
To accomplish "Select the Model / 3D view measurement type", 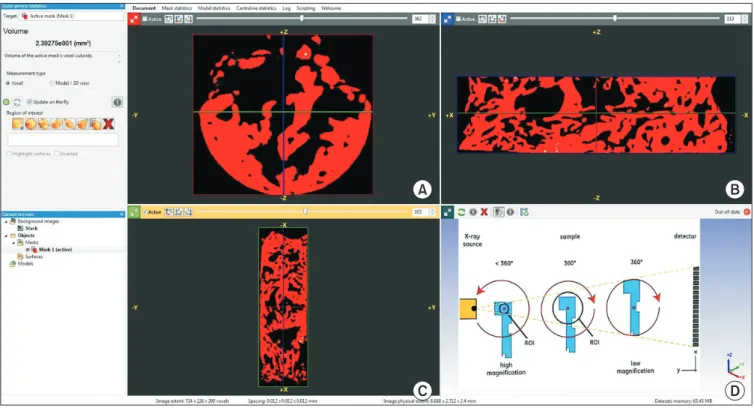I will [51, 83].
